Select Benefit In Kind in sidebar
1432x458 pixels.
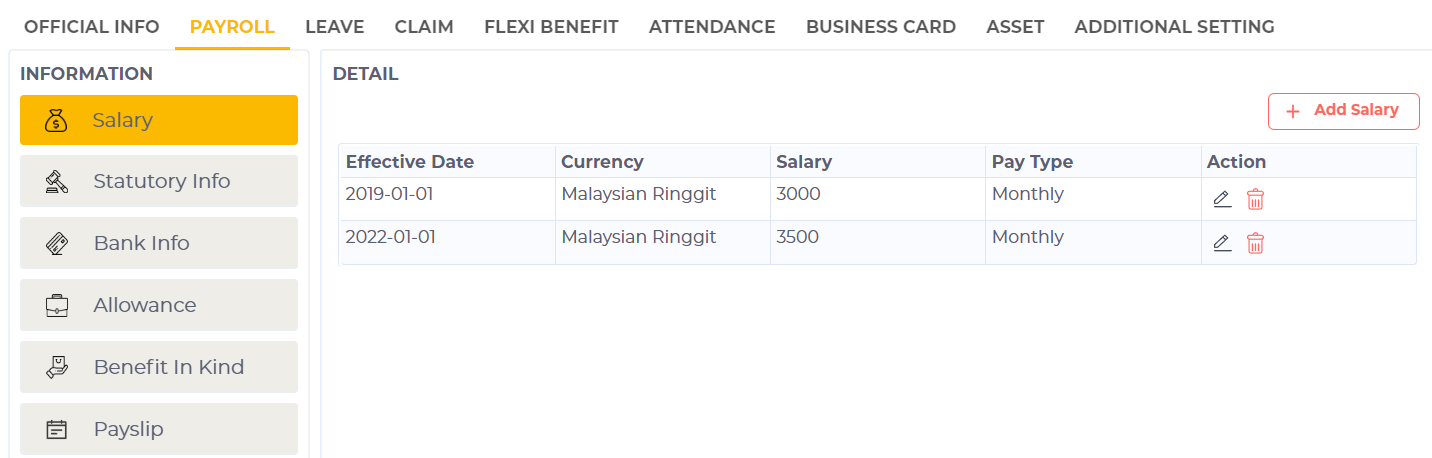tap(159, 367)
